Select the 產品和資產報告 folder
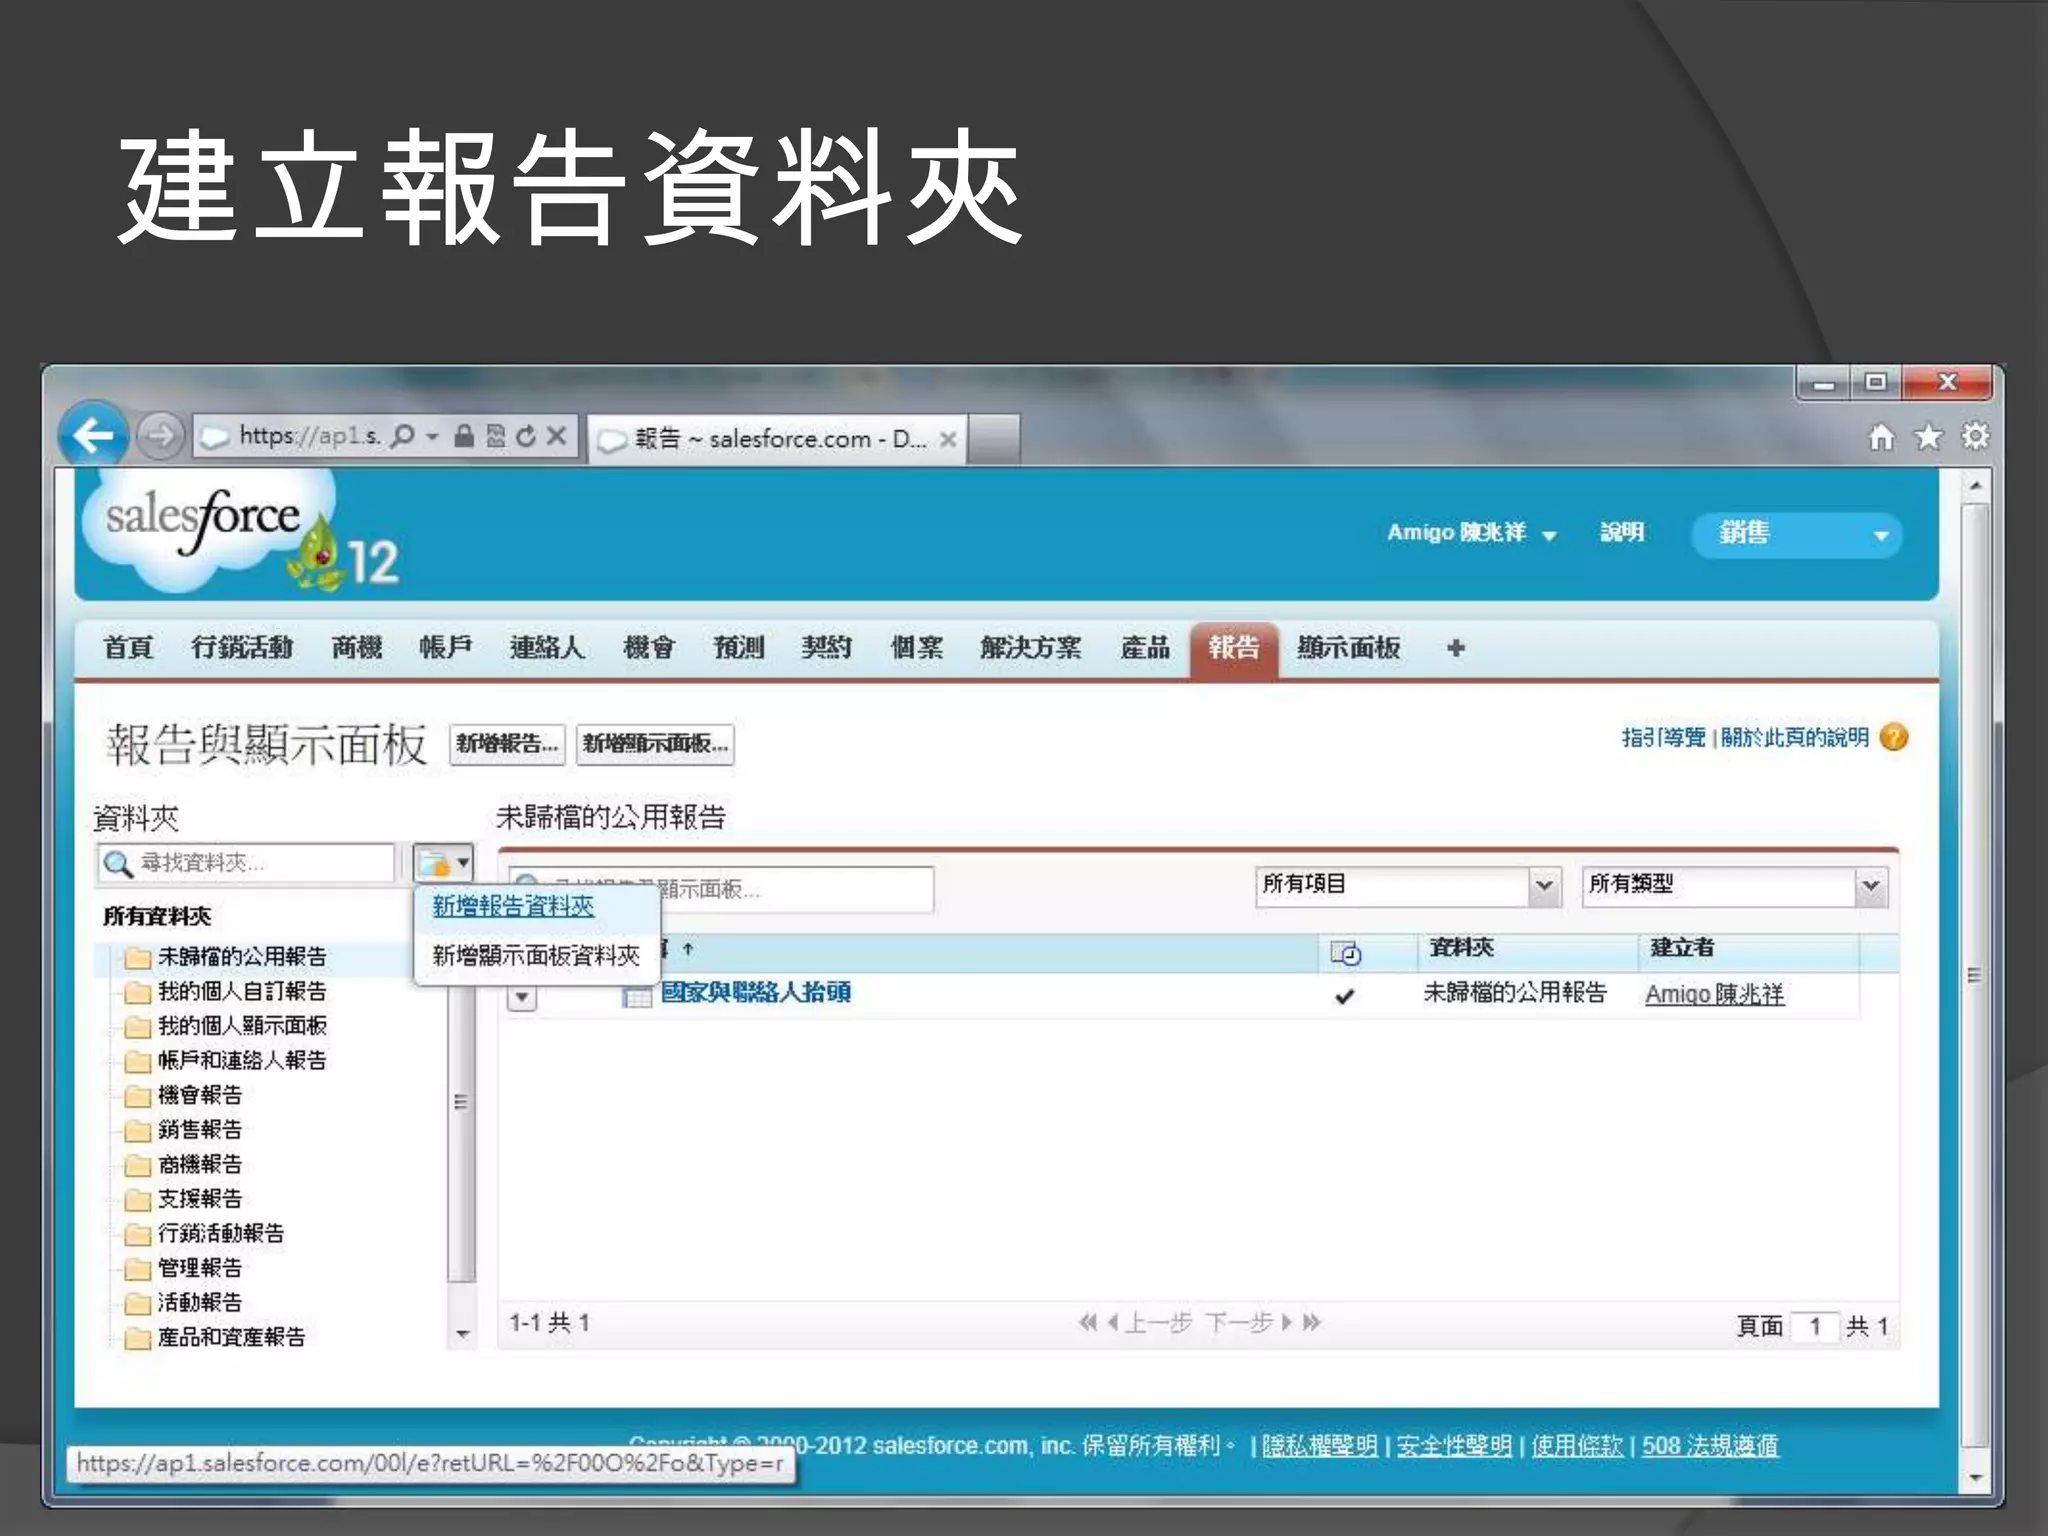Viewport: 2048px width, 1536px height. coord(231,1337)
